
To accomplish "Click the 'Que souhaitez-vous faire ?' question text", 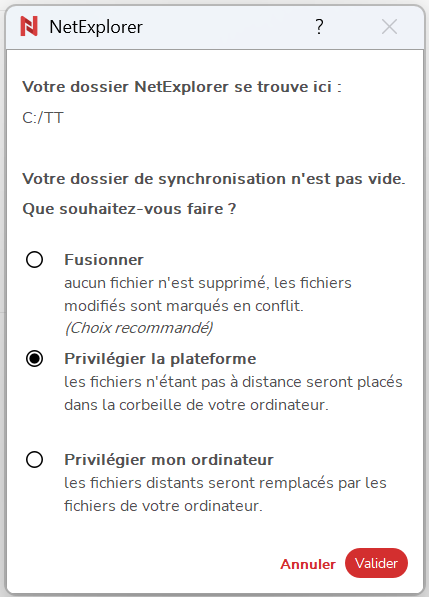I will click(129, 209).
